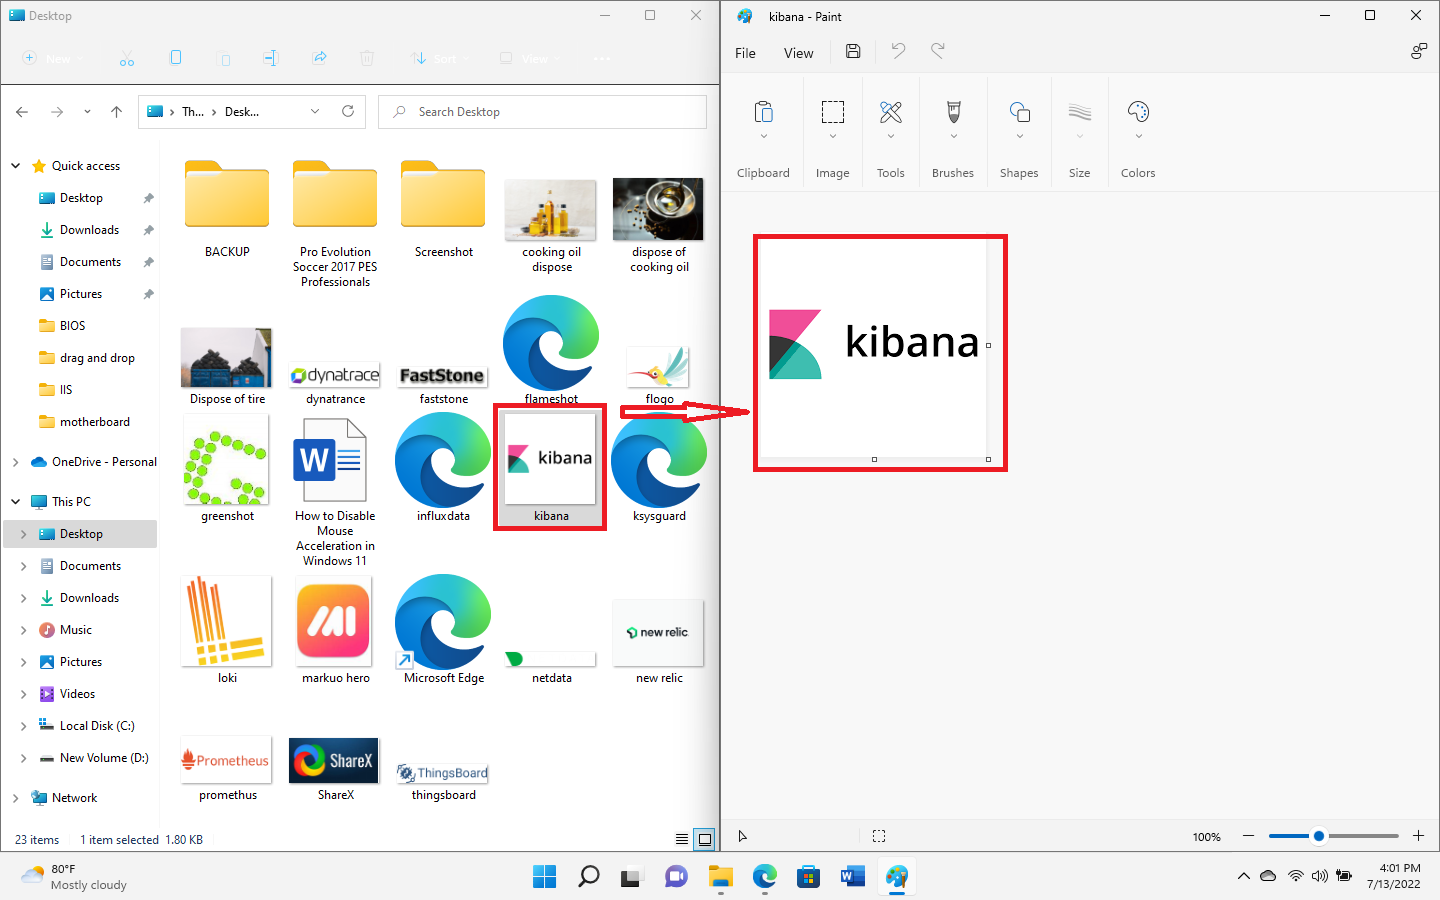Open taskbar Search

click(x=589, y=877)
